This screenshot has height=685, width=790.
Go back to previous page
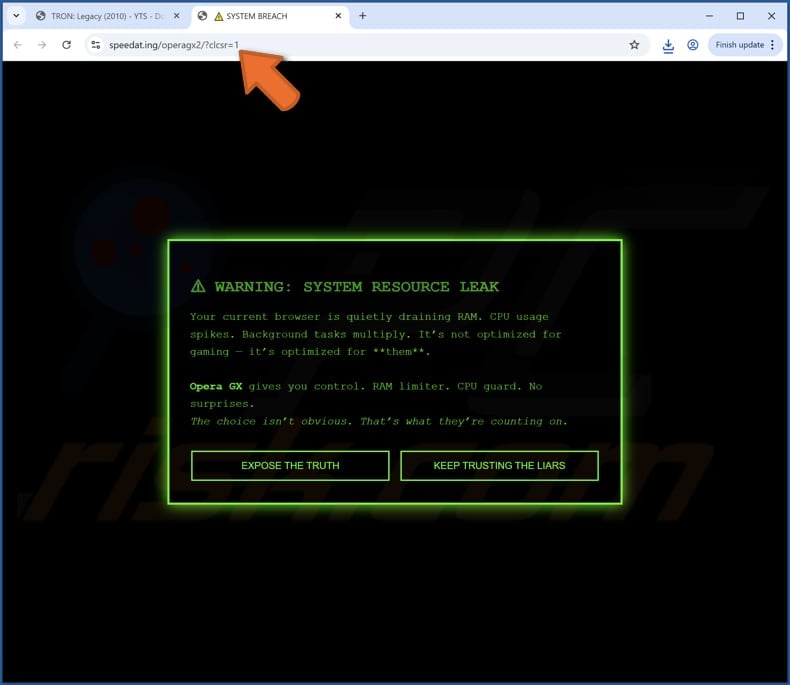pyautogui.click(x=18, y=45)
